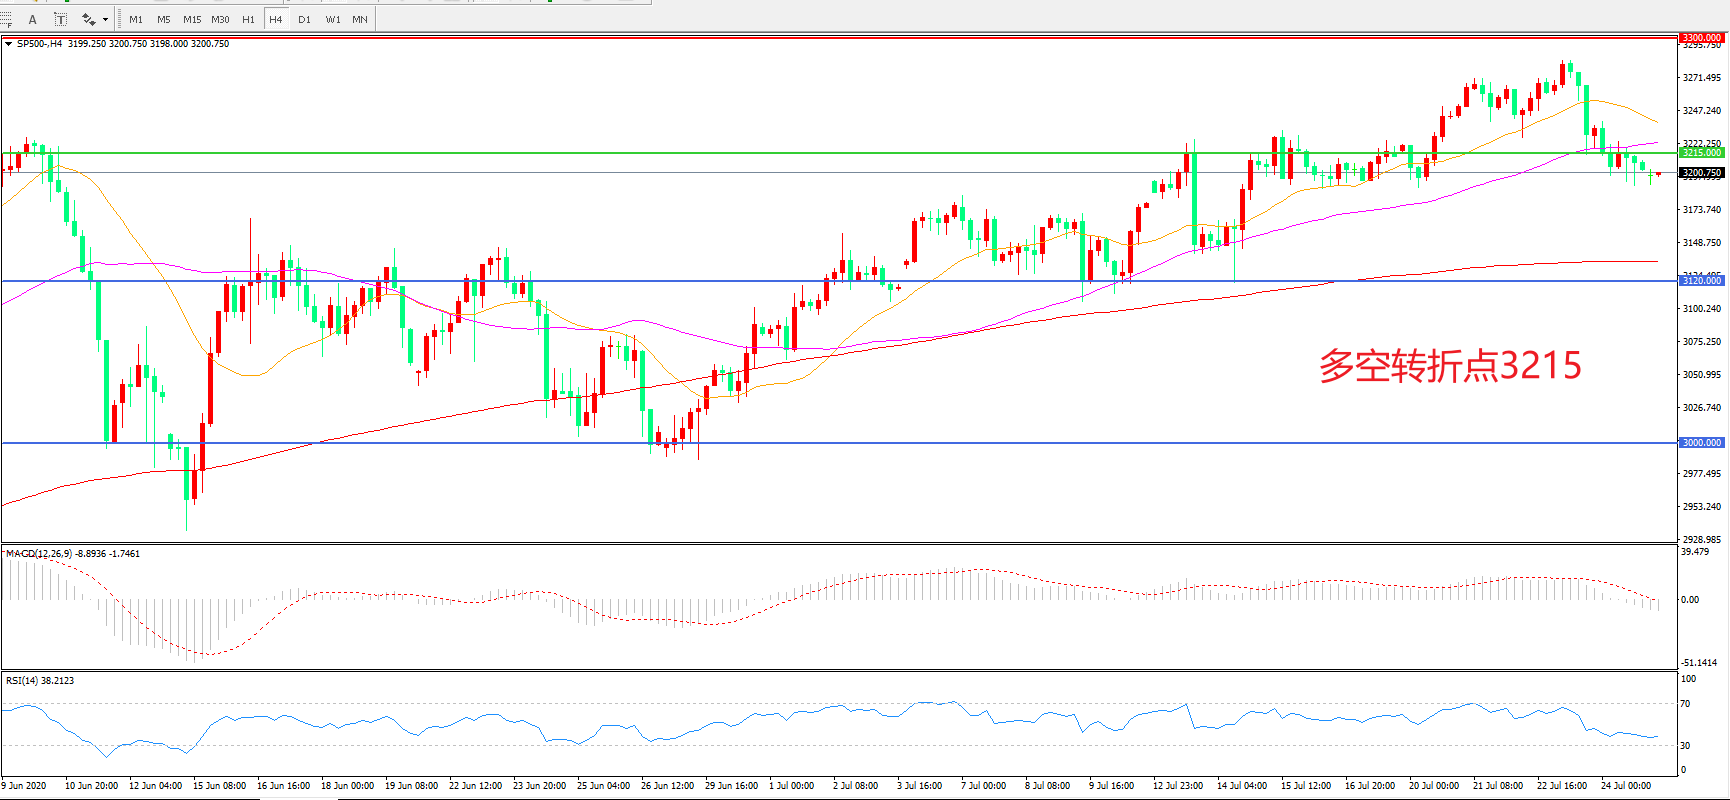Click the 3000.000 blue price level label
Viewport: 1730px width, 800px height.
(1701, 443)
